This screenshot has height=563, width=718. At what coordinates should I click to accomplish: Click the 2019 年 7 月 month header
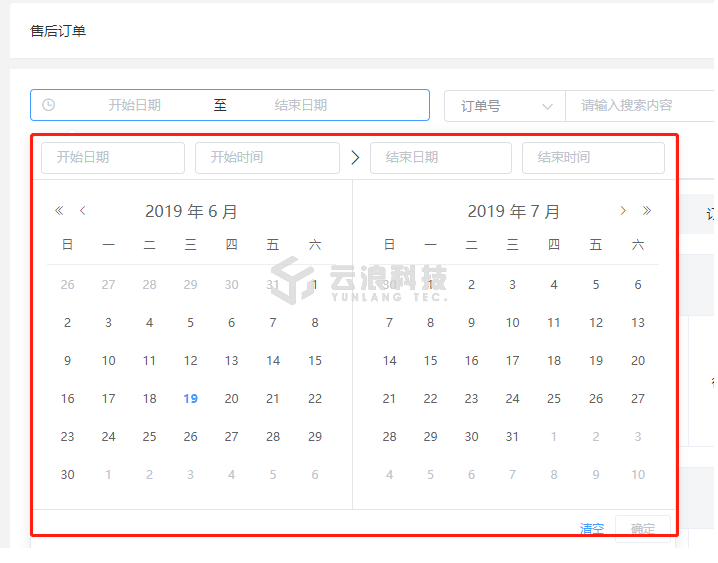click(x=514, y=212)
